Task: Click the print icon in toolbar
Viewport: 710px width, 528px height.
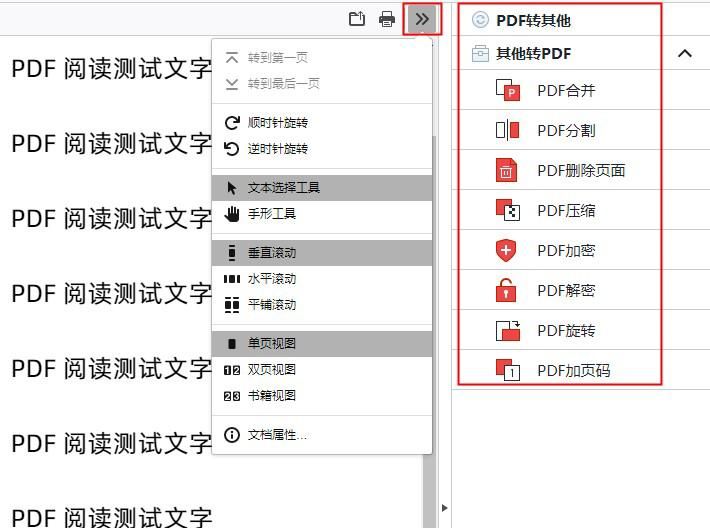Action: (387, 19)
